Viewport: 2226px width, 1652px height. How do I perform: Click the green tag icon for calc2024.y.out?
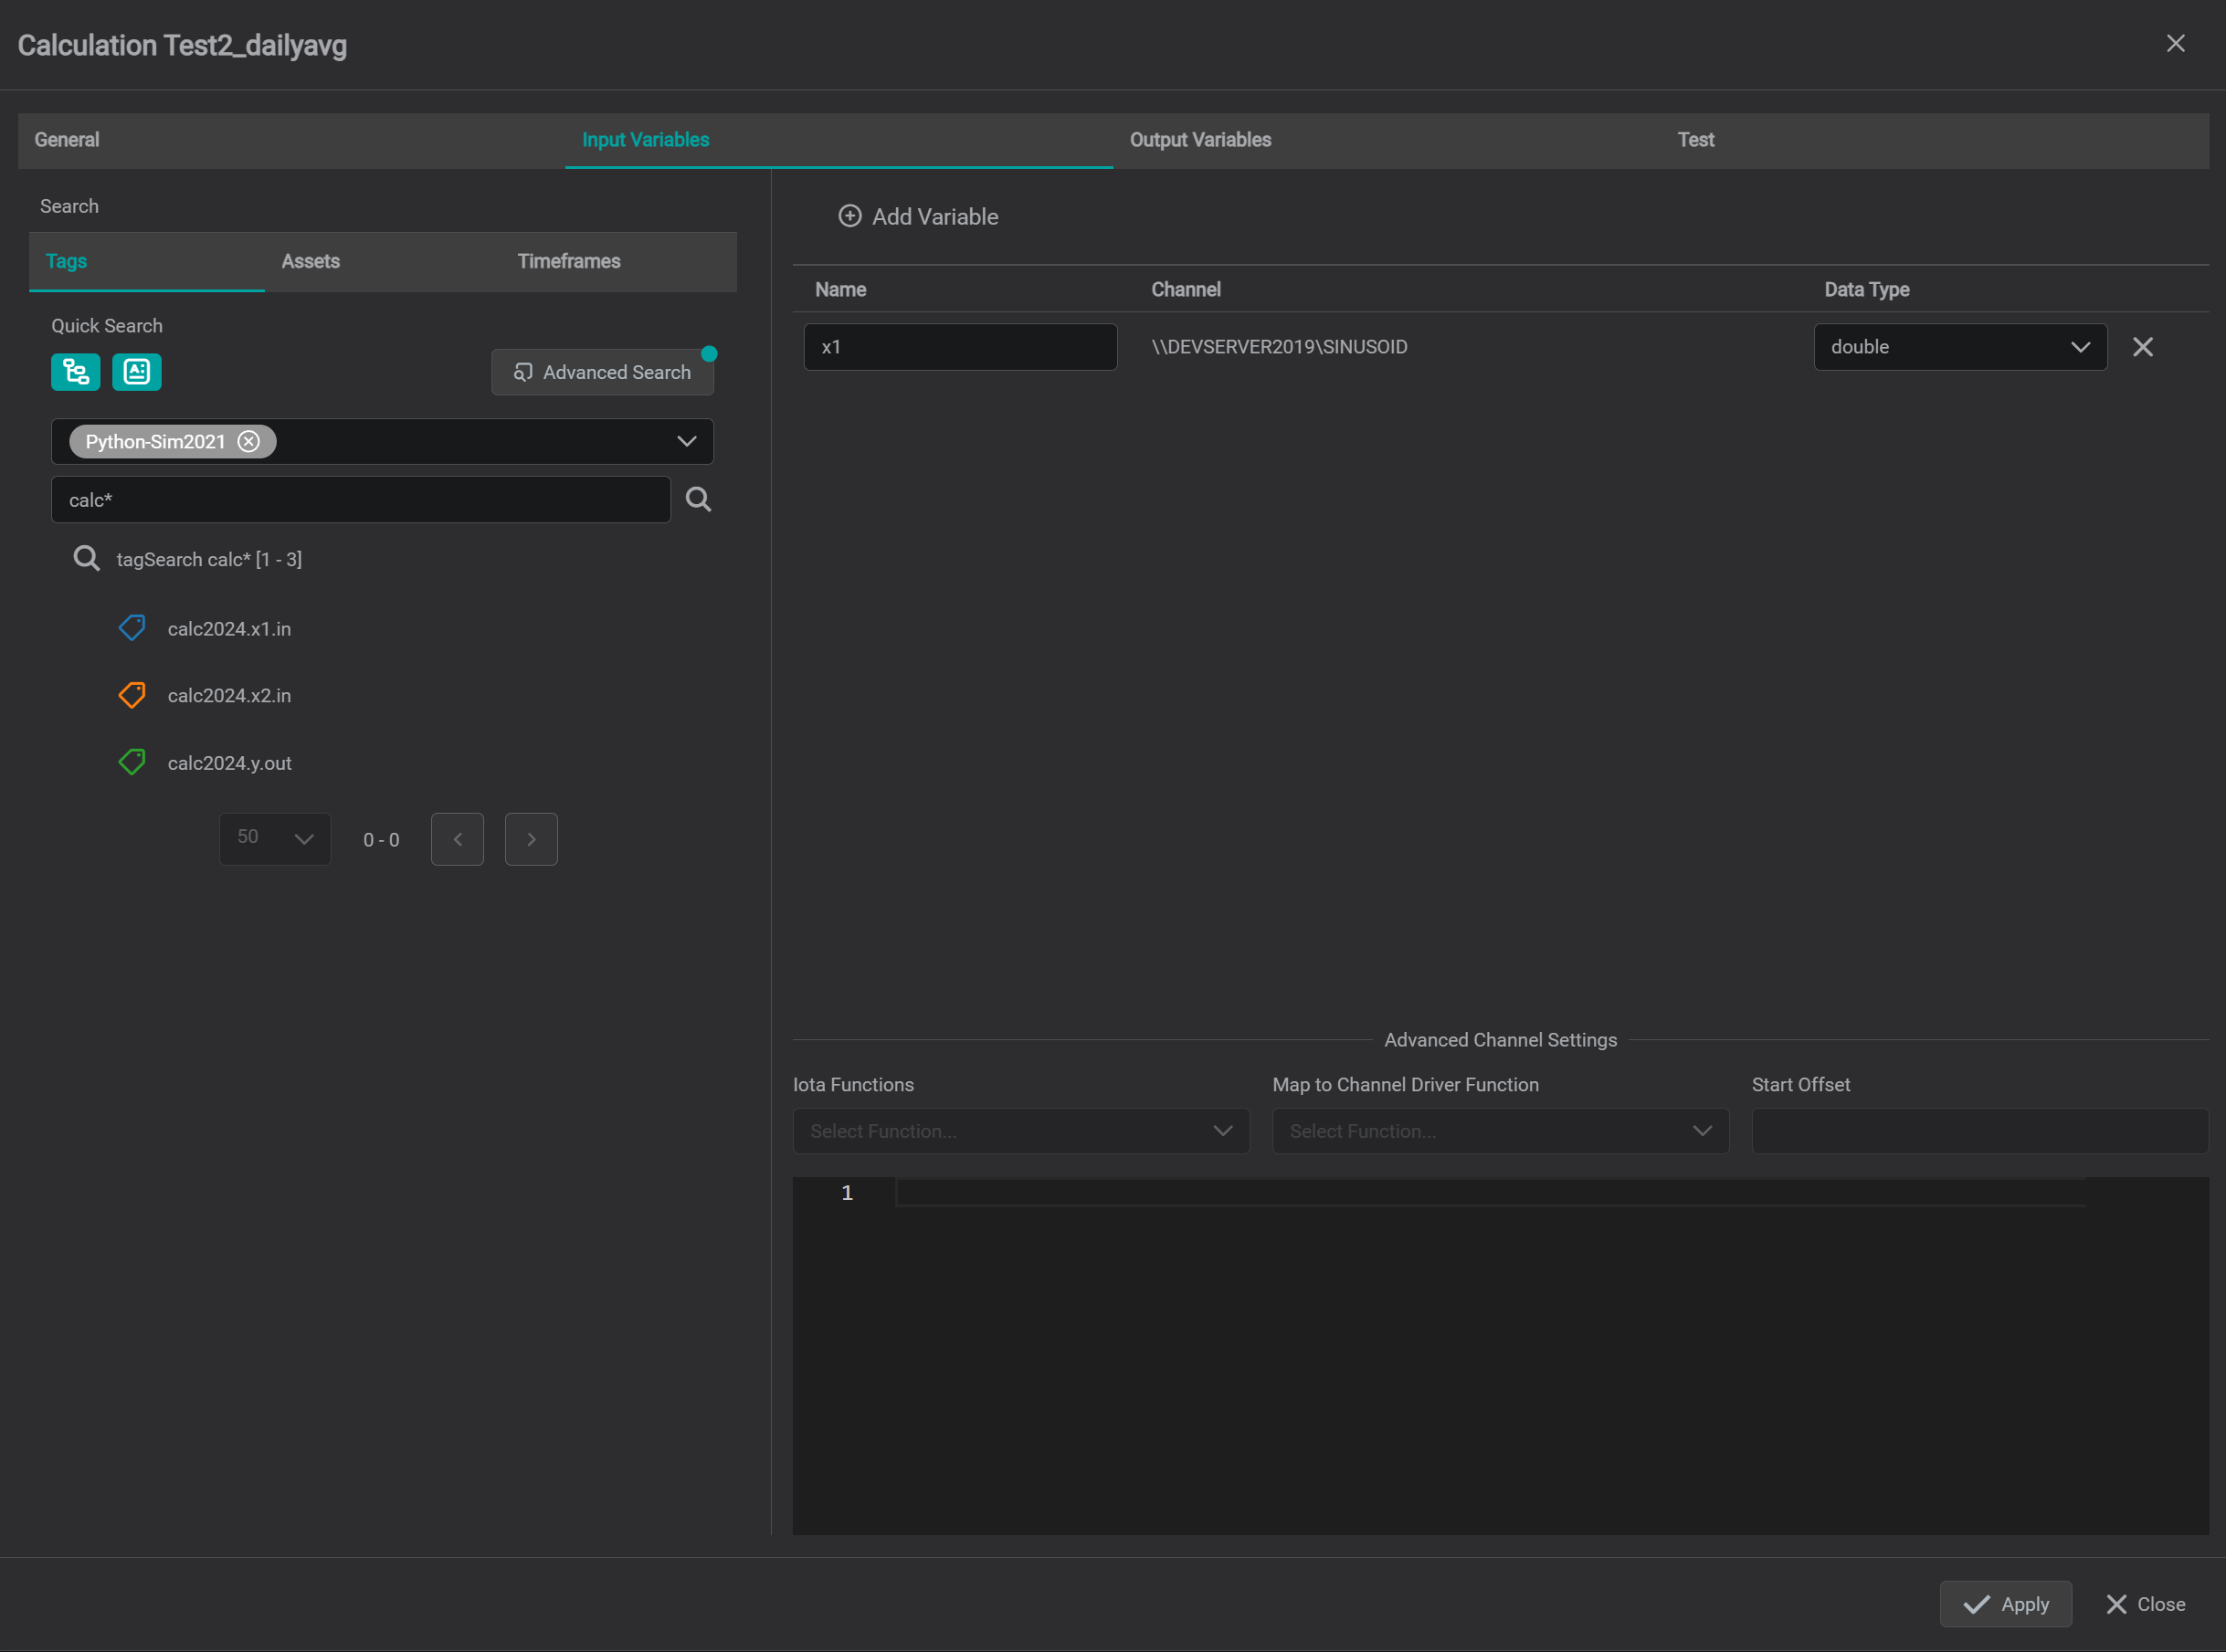tap(132, 763)
